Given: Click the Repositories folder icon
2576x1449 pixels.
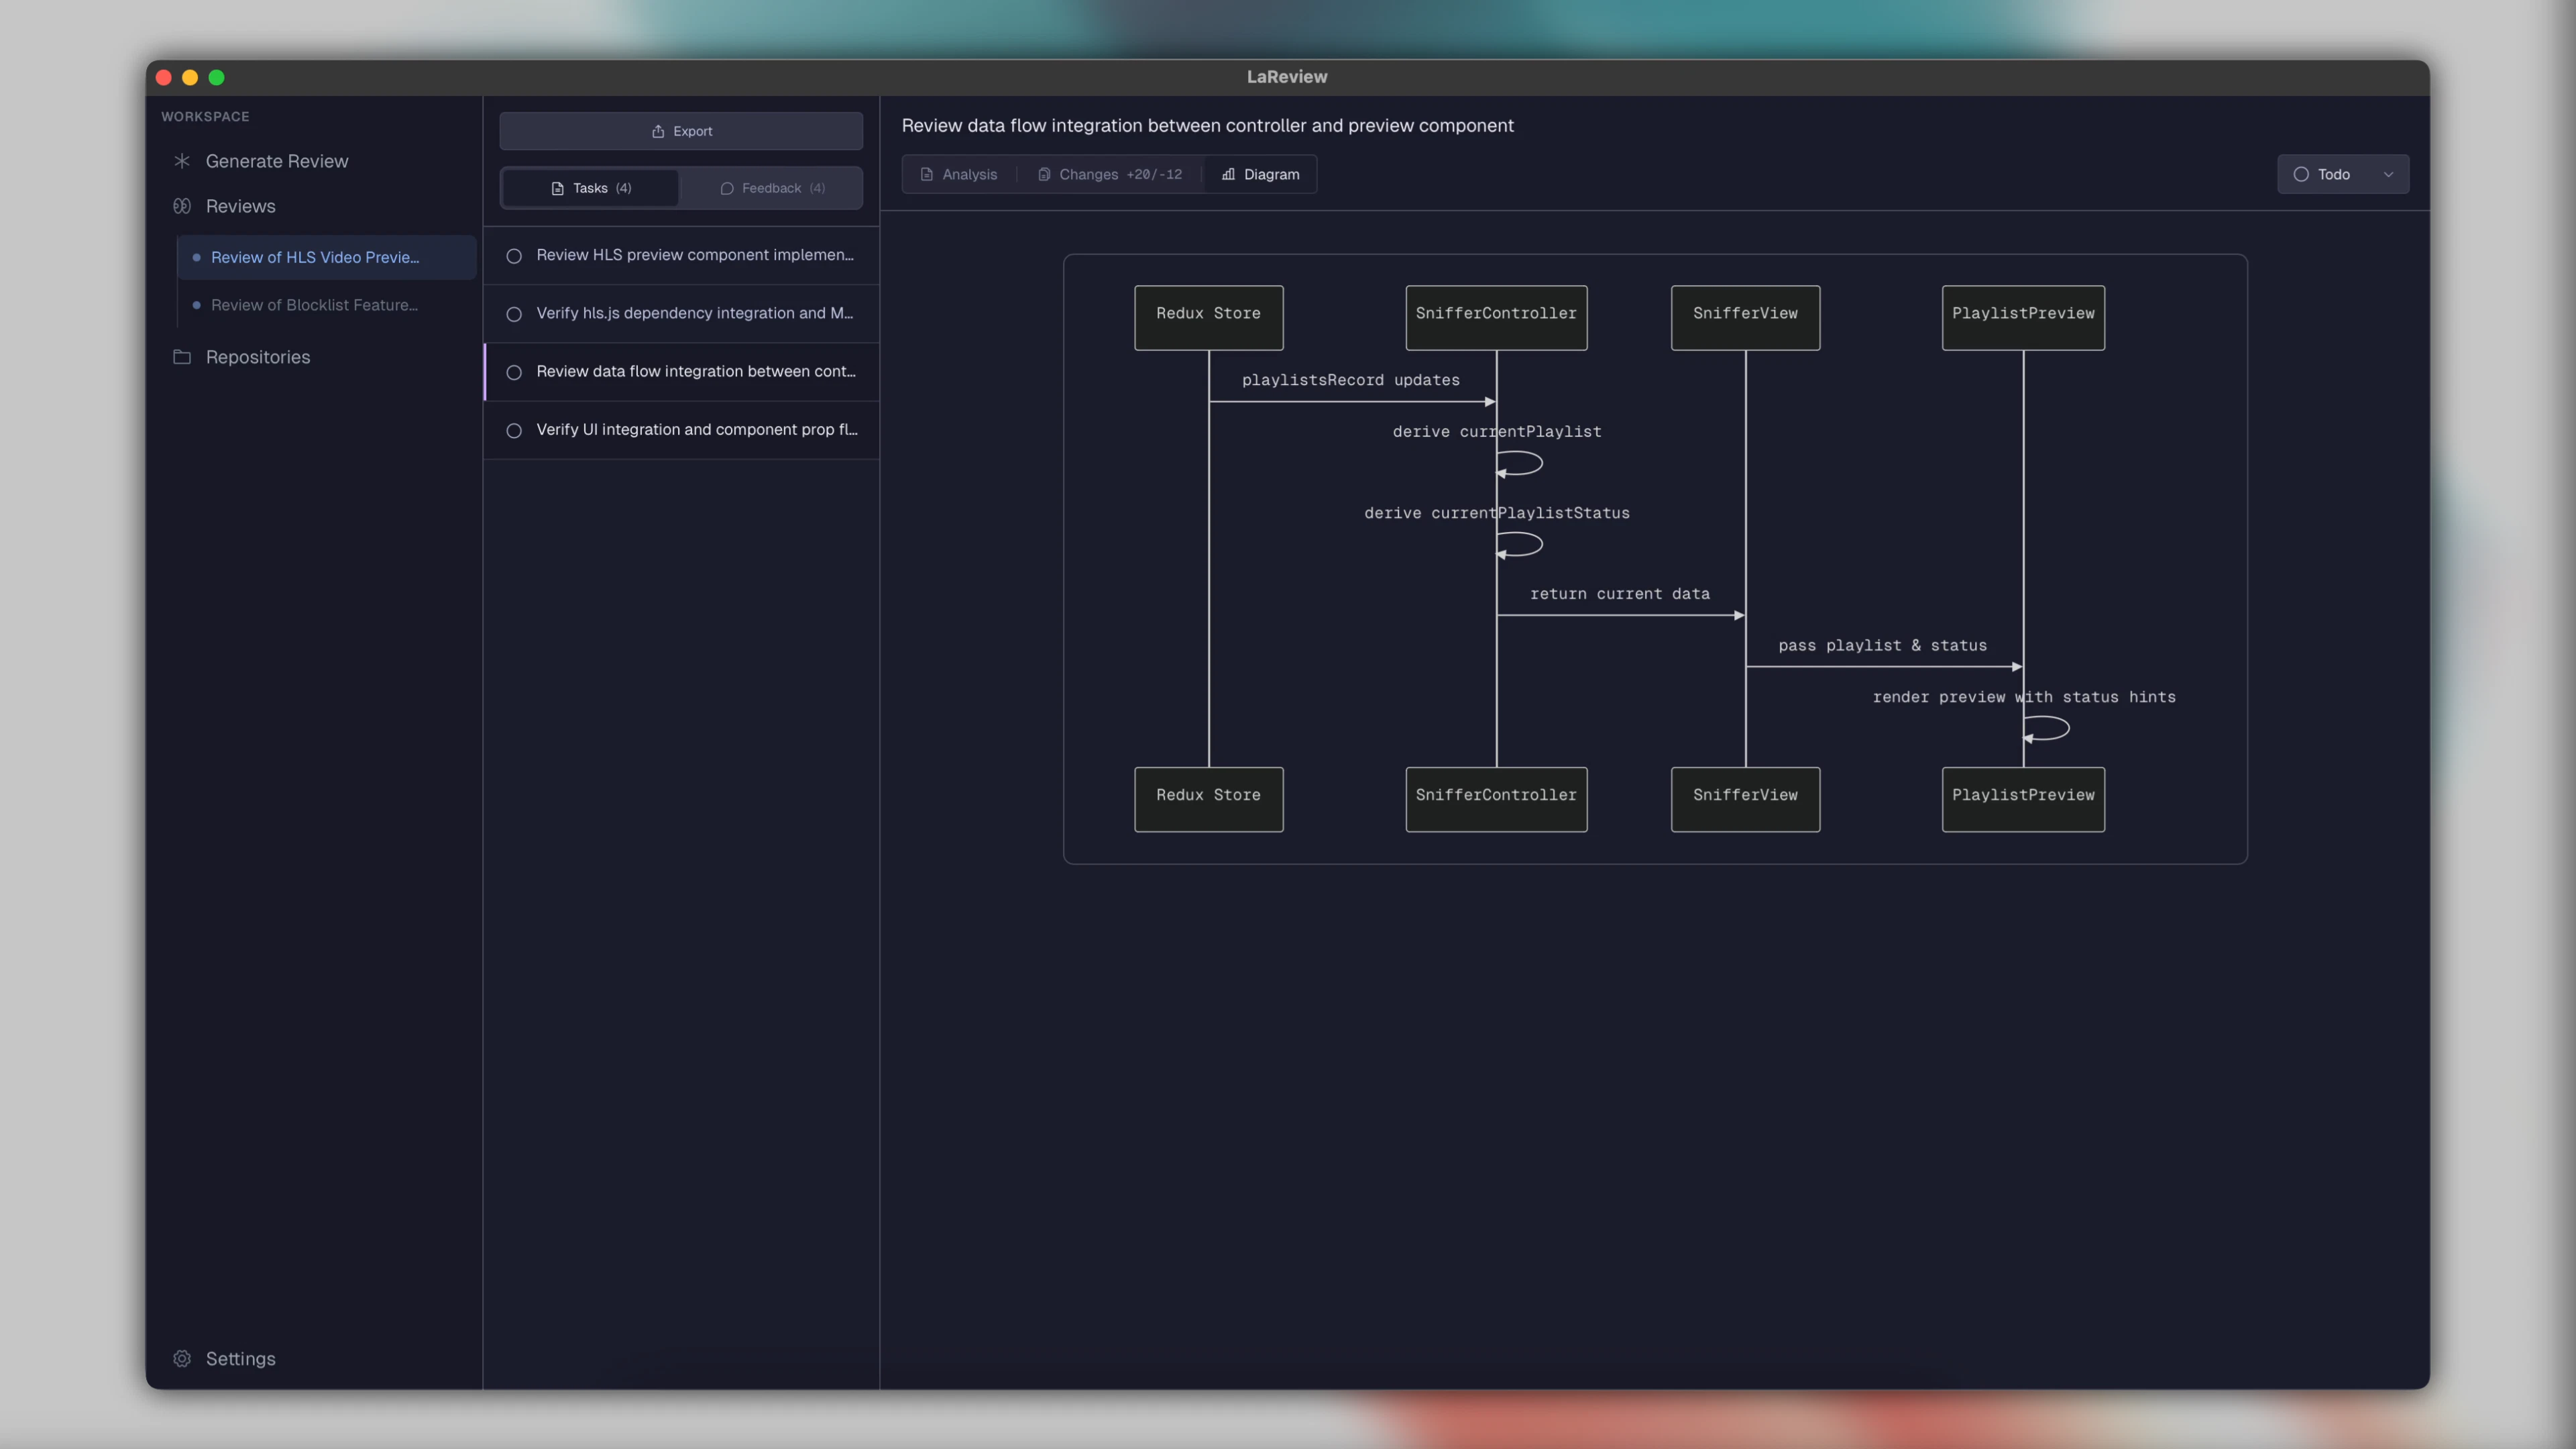Looking at the screenshot, I should pyautogui.click(x=182, y=357).
